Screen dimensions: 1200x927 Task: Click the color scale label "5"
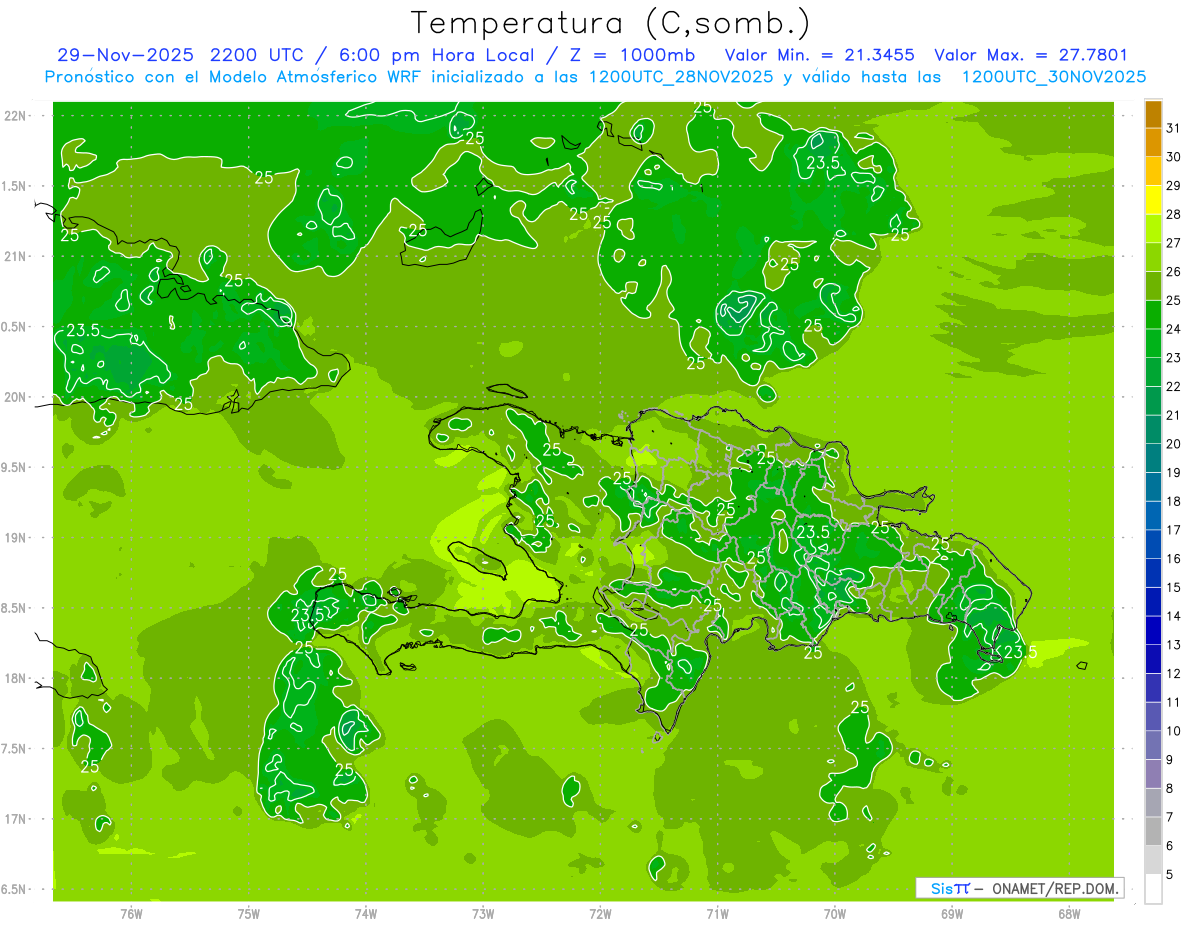[x=1170, y=875]
